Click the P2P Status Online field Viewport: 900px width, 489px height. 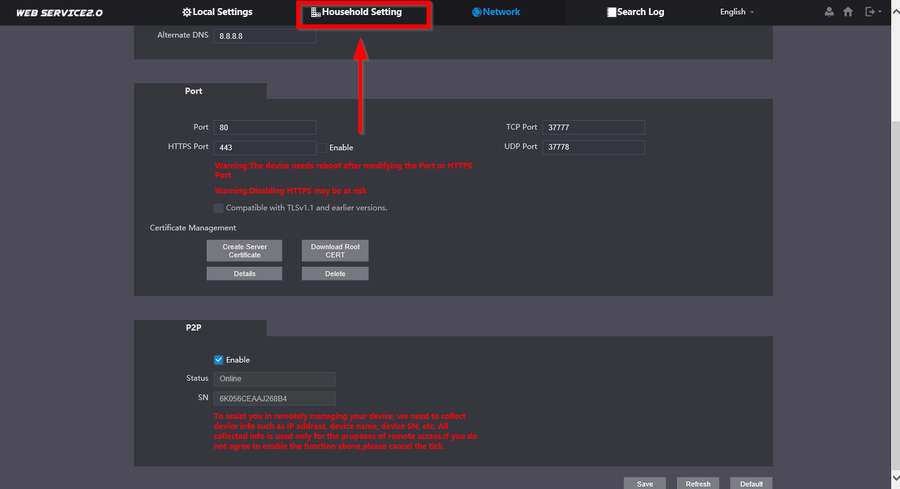pos(274,379)
